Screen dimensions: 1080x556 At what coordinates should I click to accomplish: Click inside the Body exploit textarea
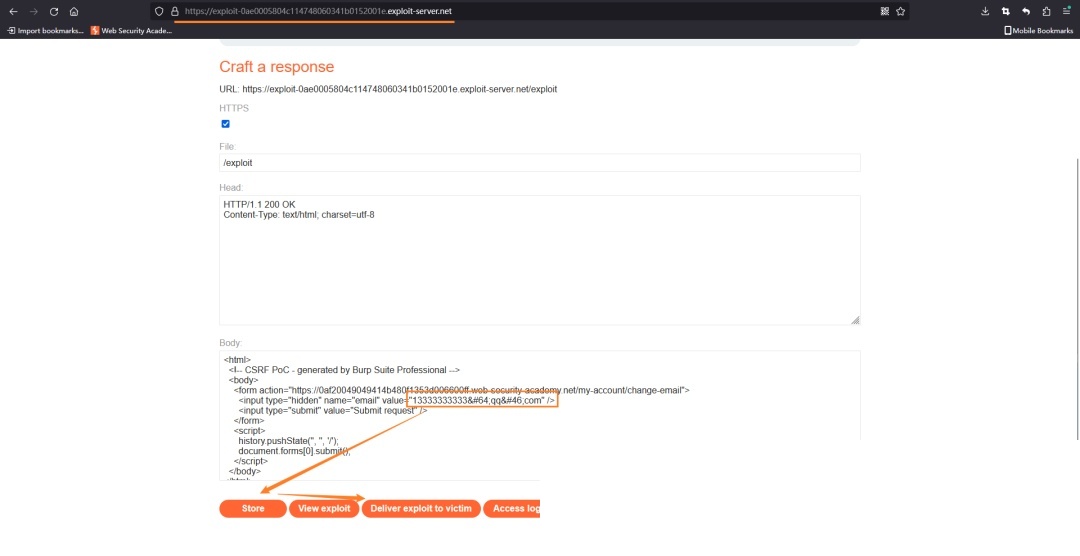pyautogui.click(x=539, y=415)
